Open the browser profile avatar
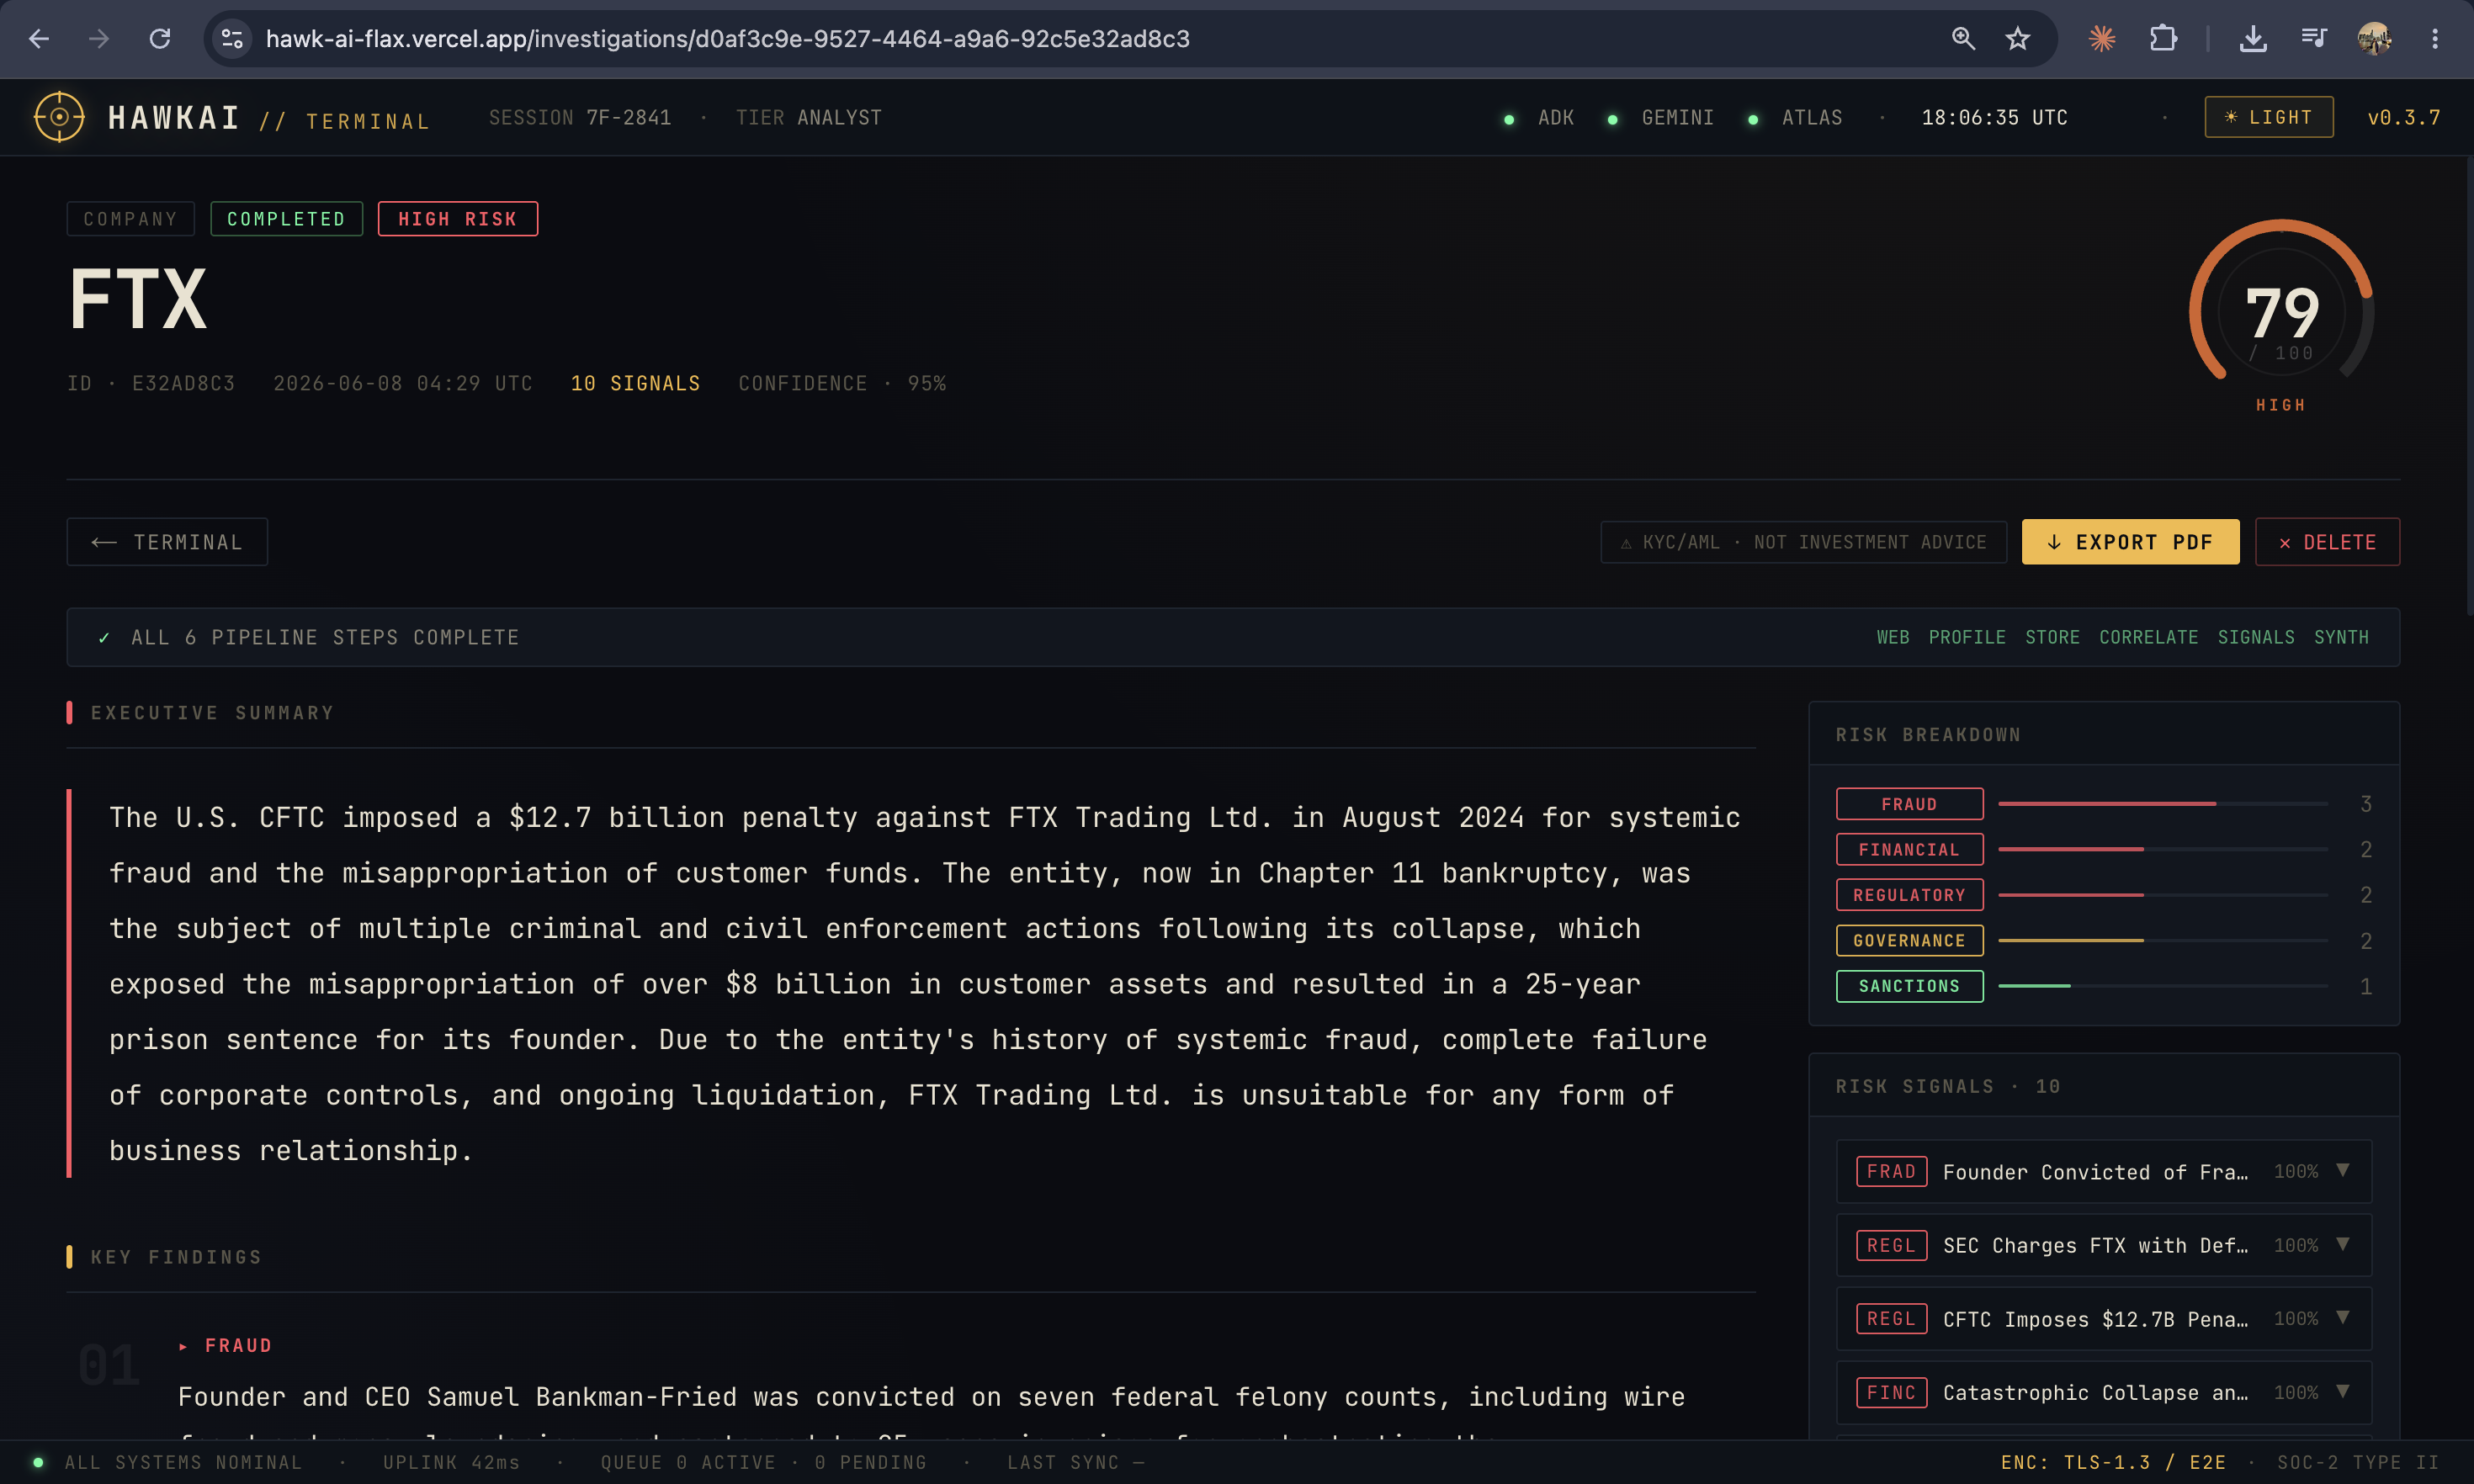 2374,39
